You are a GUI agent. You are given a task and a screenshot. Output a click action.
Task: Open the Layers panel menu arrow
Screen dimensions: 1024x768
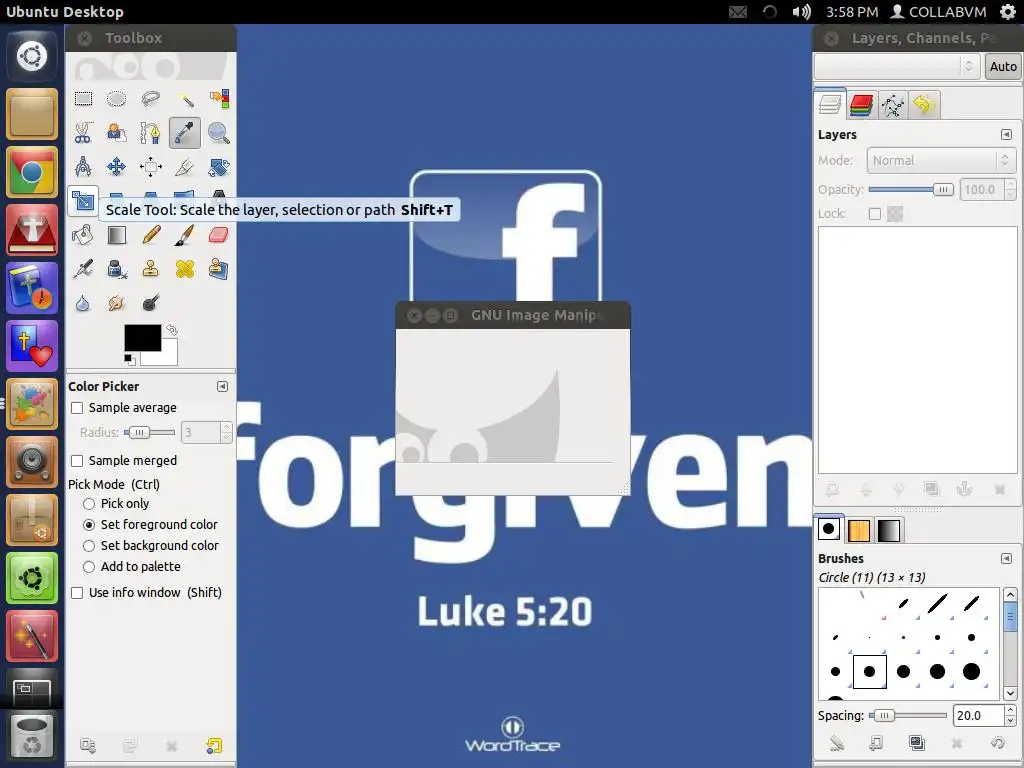pos(1006,135)
